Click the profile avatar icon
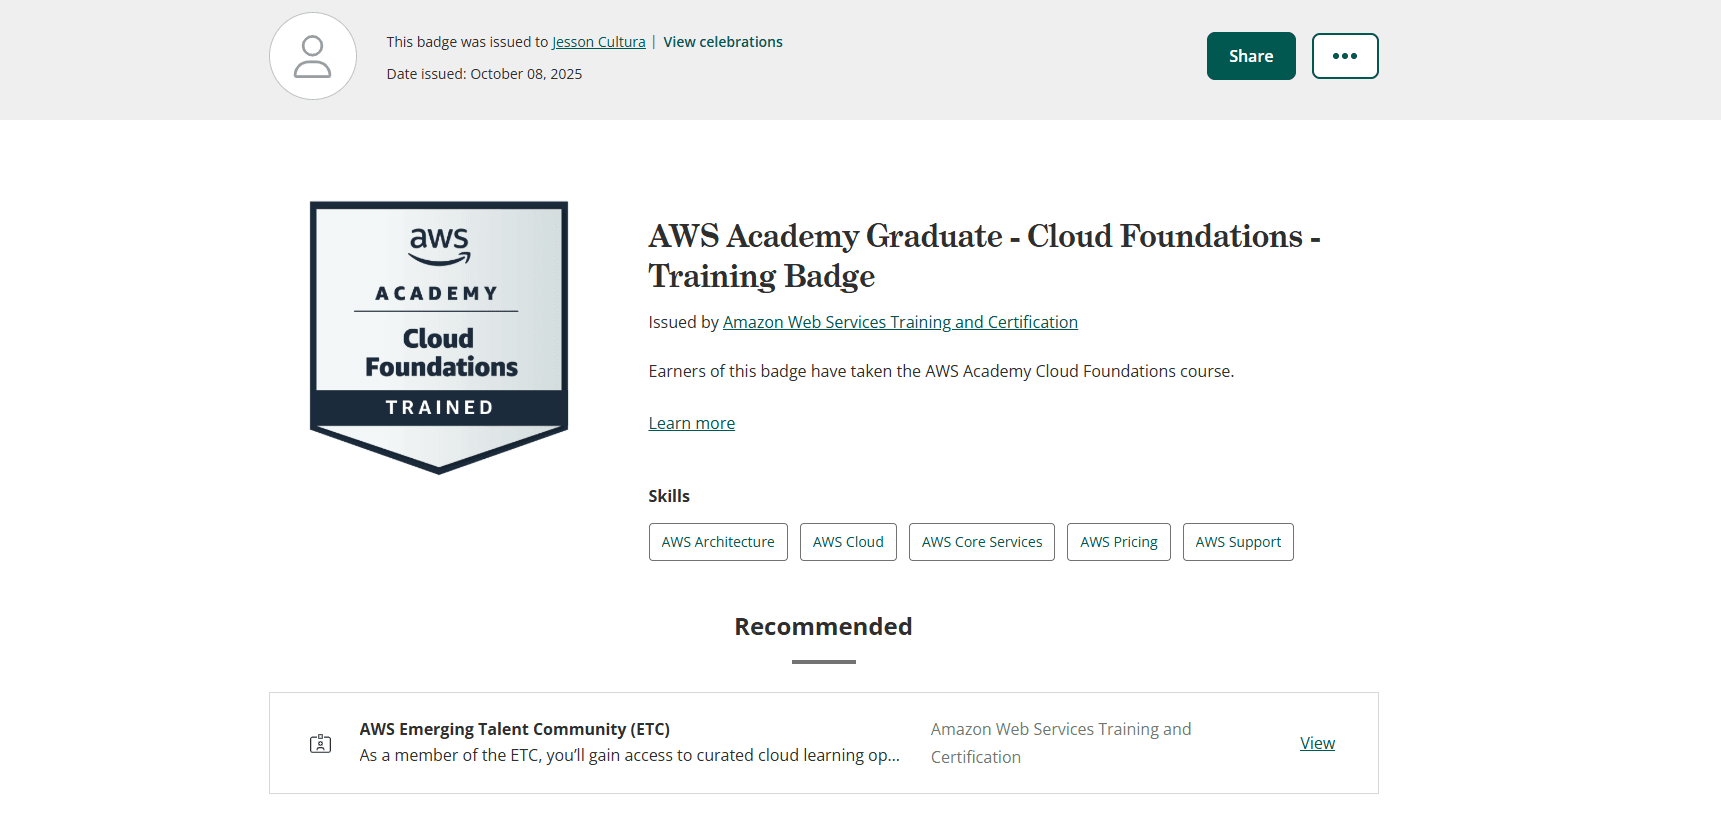The height and width of the screenshot is (825, 1721). click(x=312, y=56)
